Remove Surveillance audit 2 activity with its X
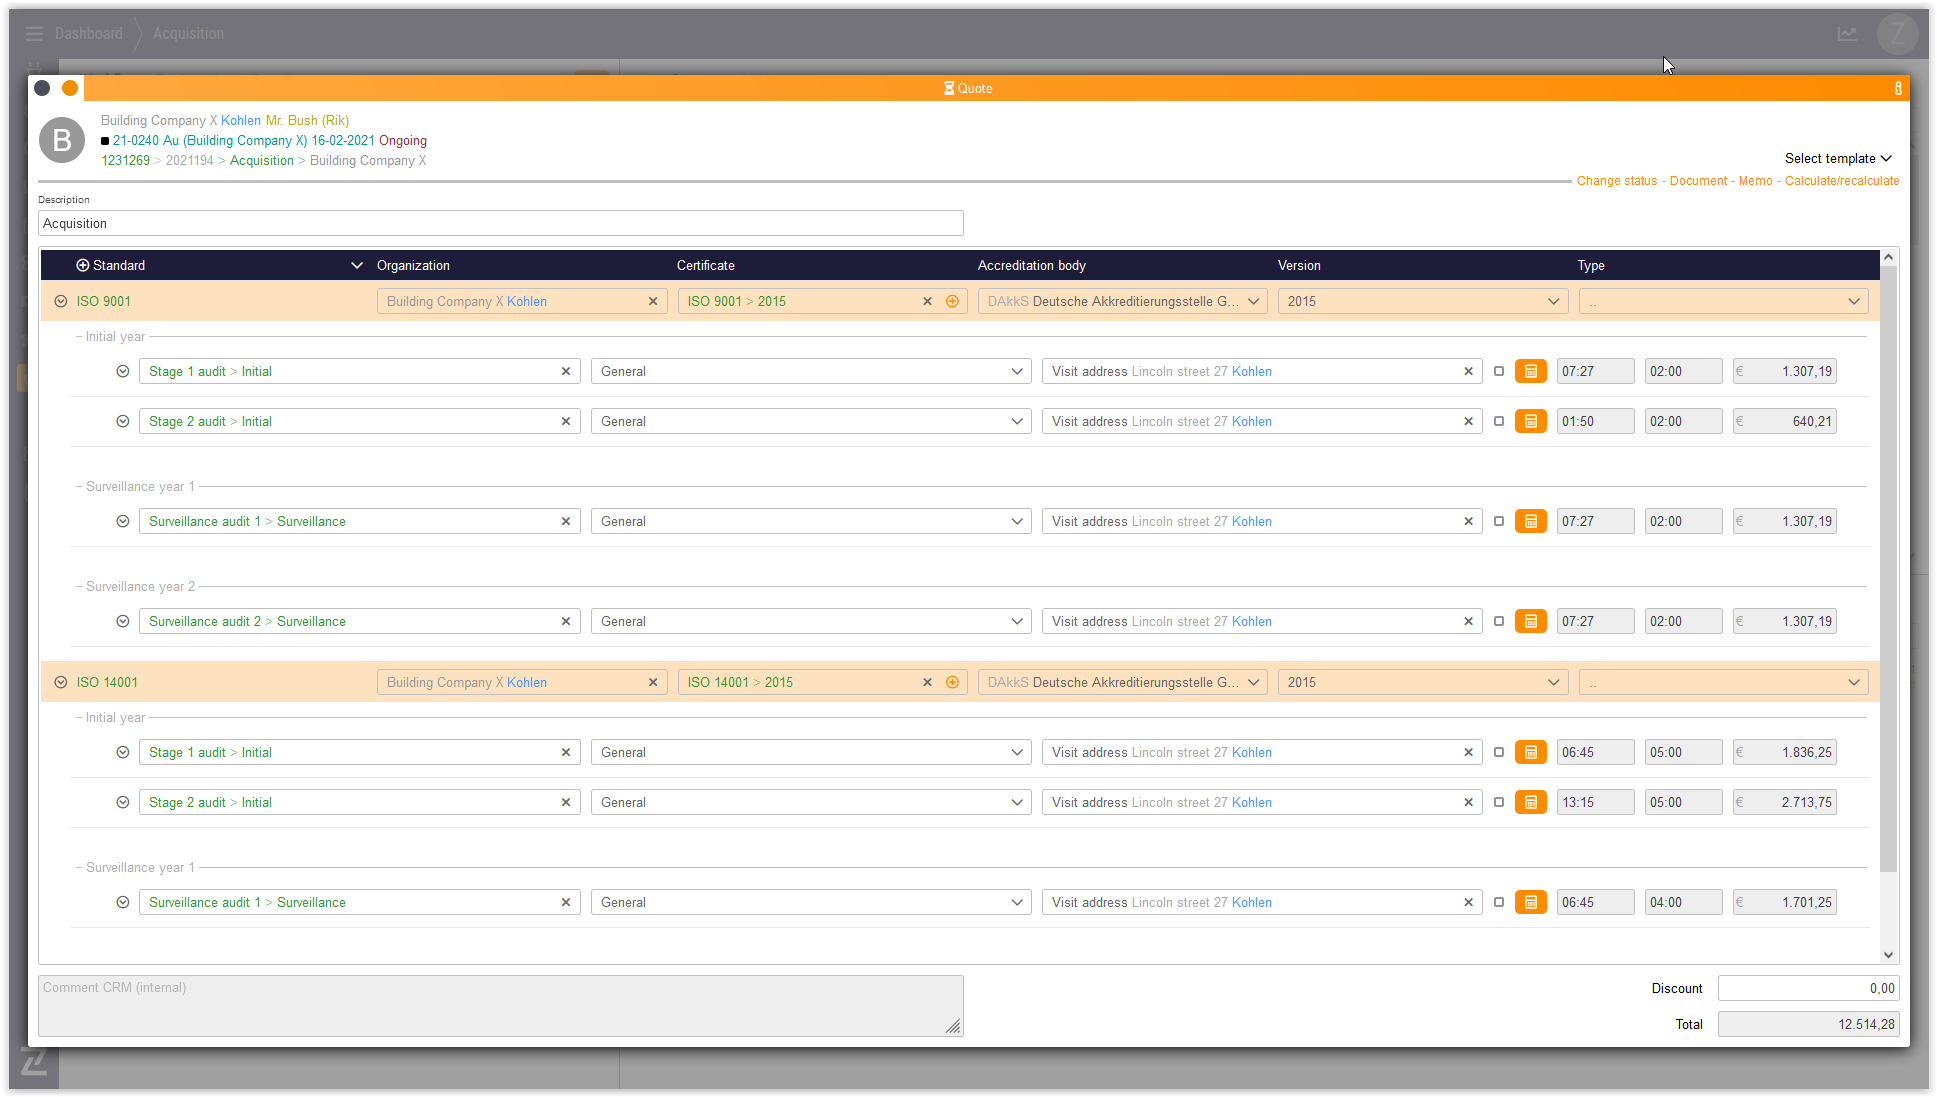 tap(566, 621)
